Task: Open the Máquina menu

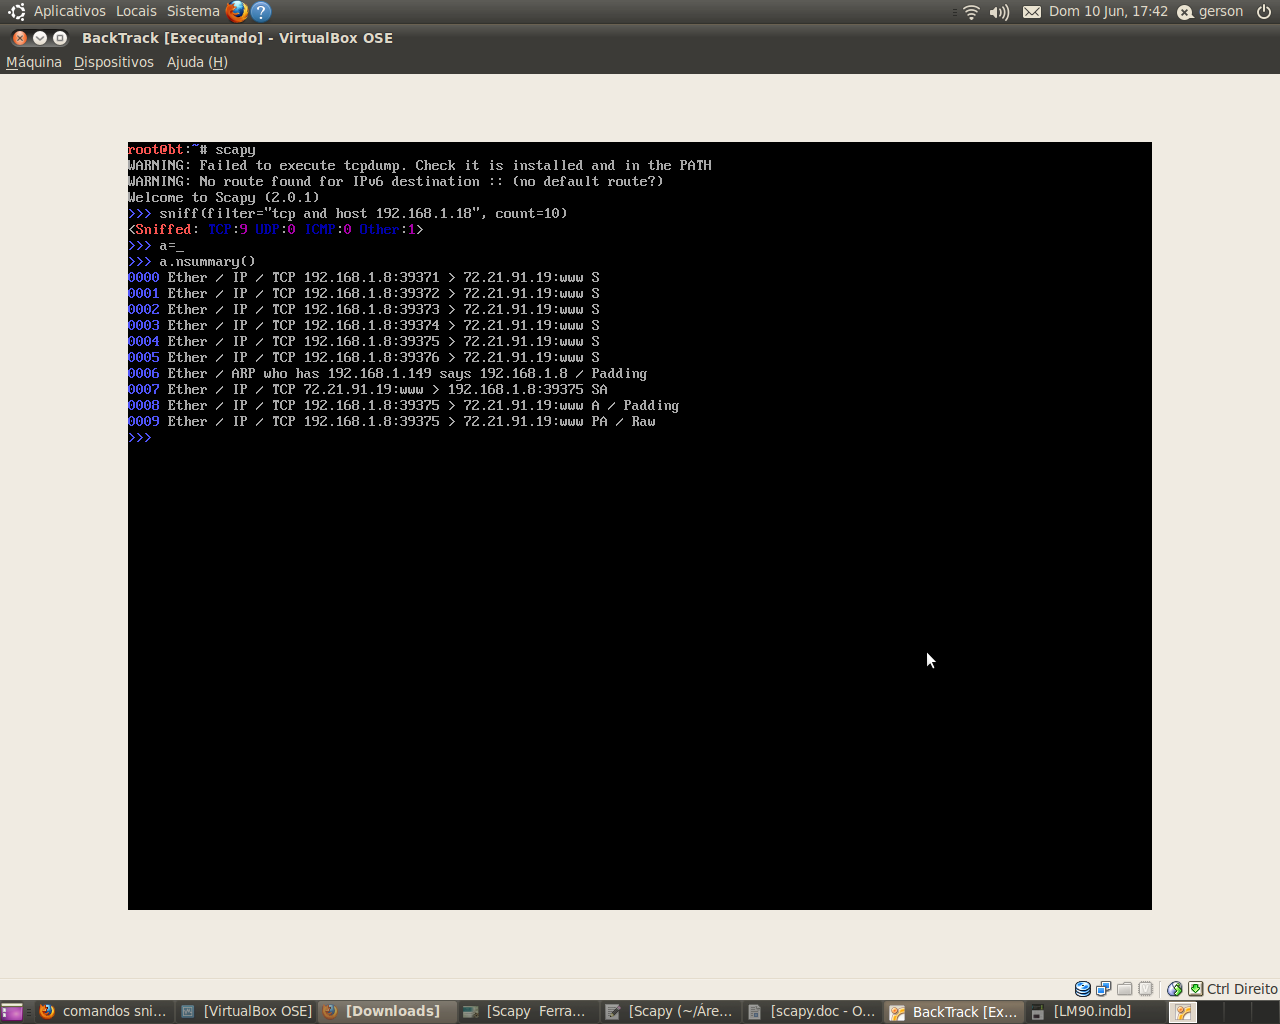Action: pyautogui.click(x=34, y=62)
